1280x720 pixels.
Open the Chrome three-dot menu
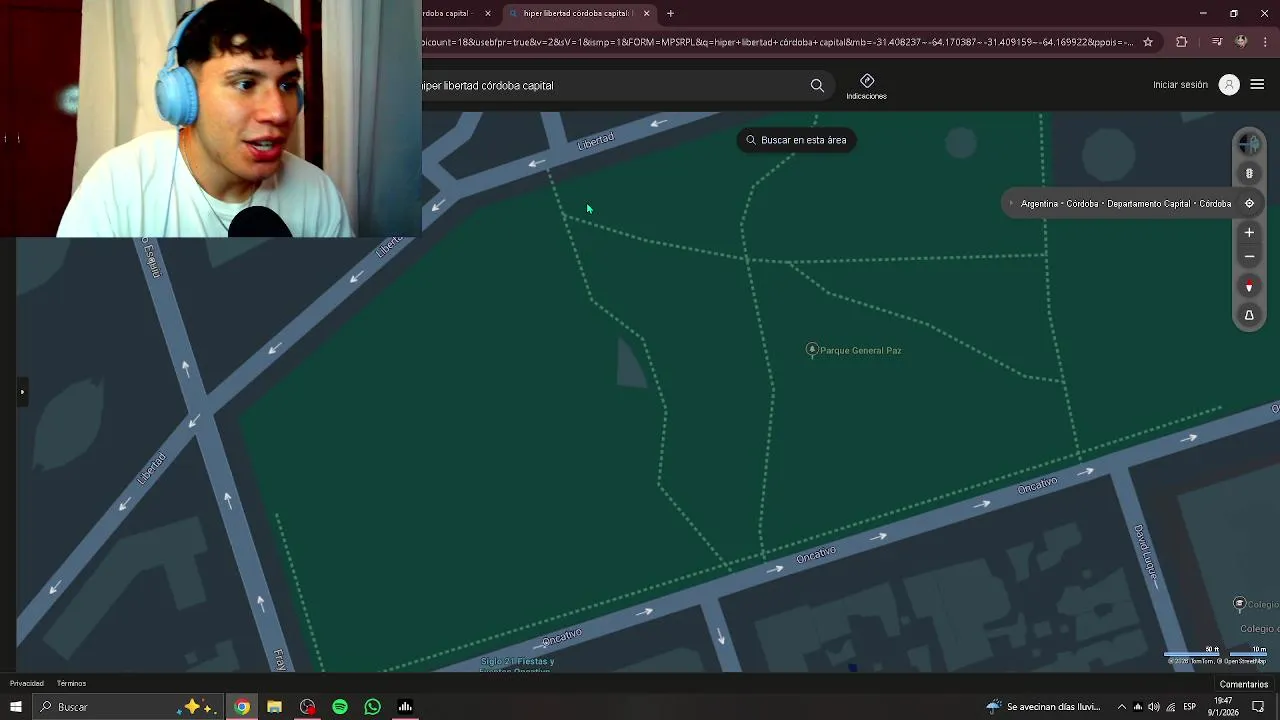click(x=1266, y=42)
